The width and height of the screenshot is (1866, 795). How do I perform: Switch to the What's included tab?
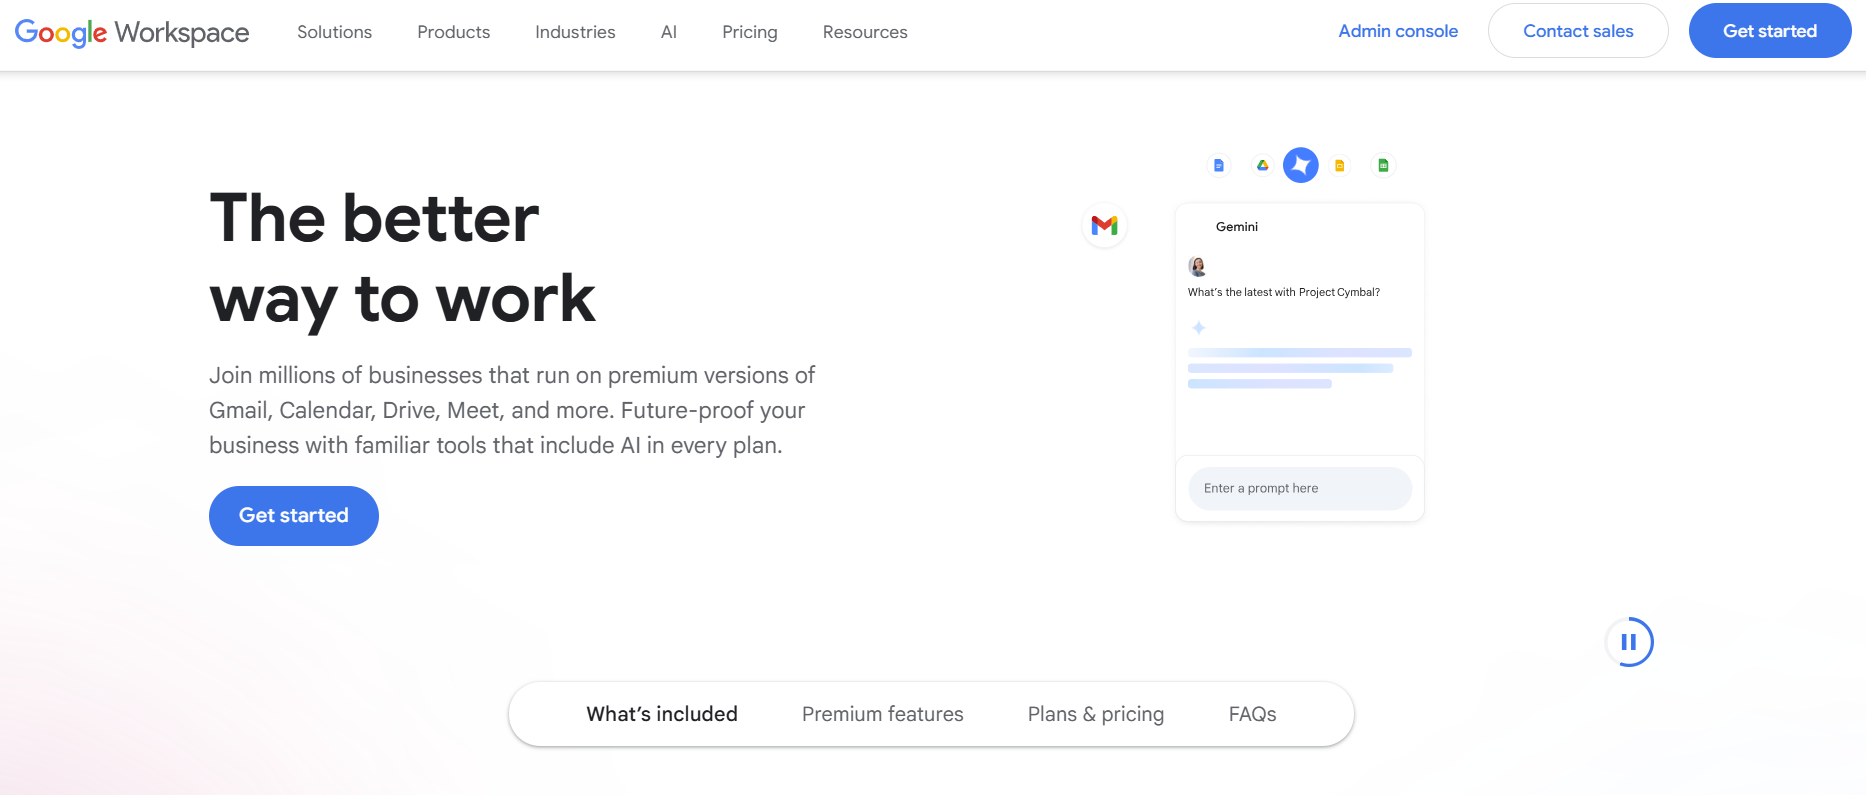pyautogui.click(x=662, y=714)
